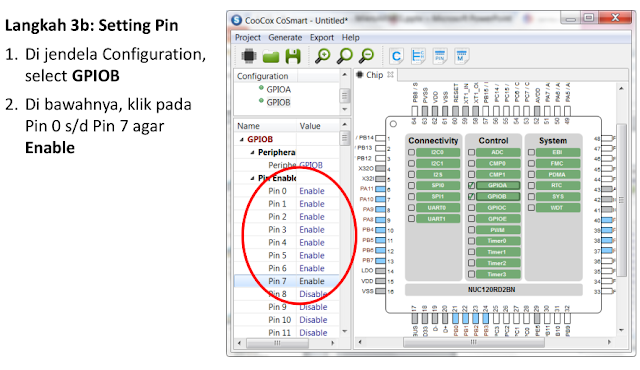Image resolution: width=640 pixels, height=370 pixels.
Task: Tick the ADC checkbox
Action: [x=471, y=152]
